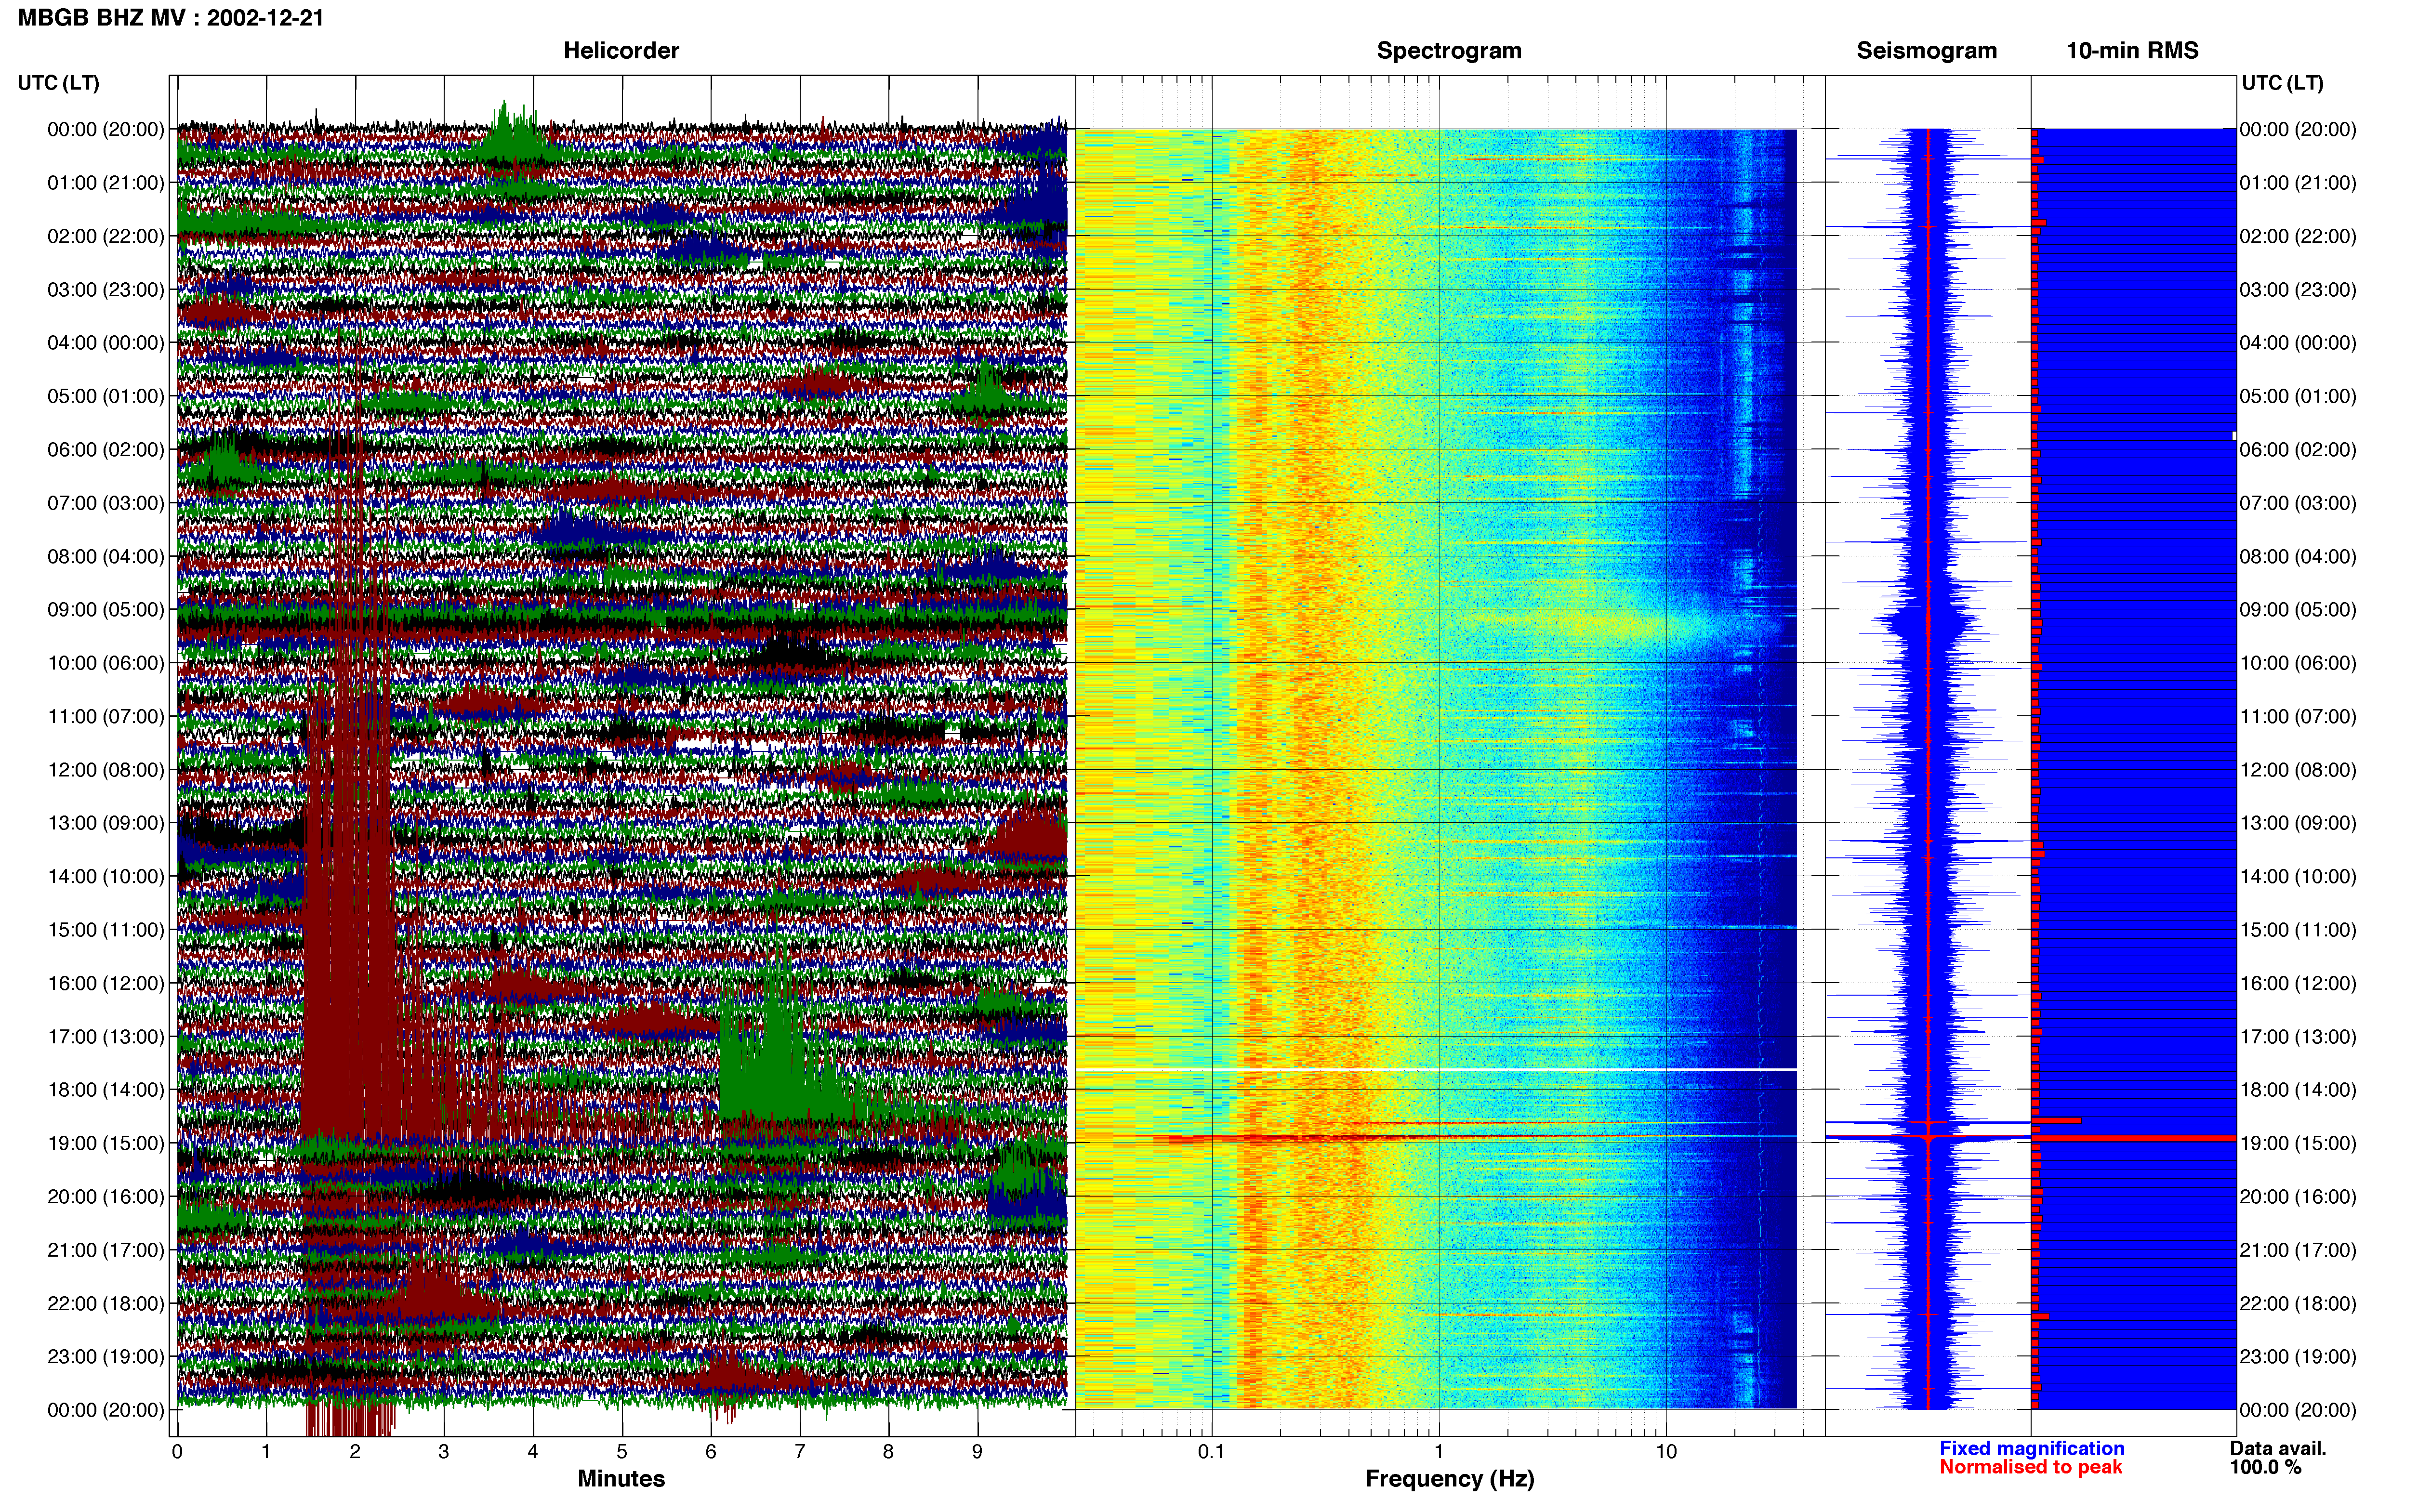Click left time label '03:00 (23:00)'
The width and height of the screenshot is (2418, 1512).
106,290
